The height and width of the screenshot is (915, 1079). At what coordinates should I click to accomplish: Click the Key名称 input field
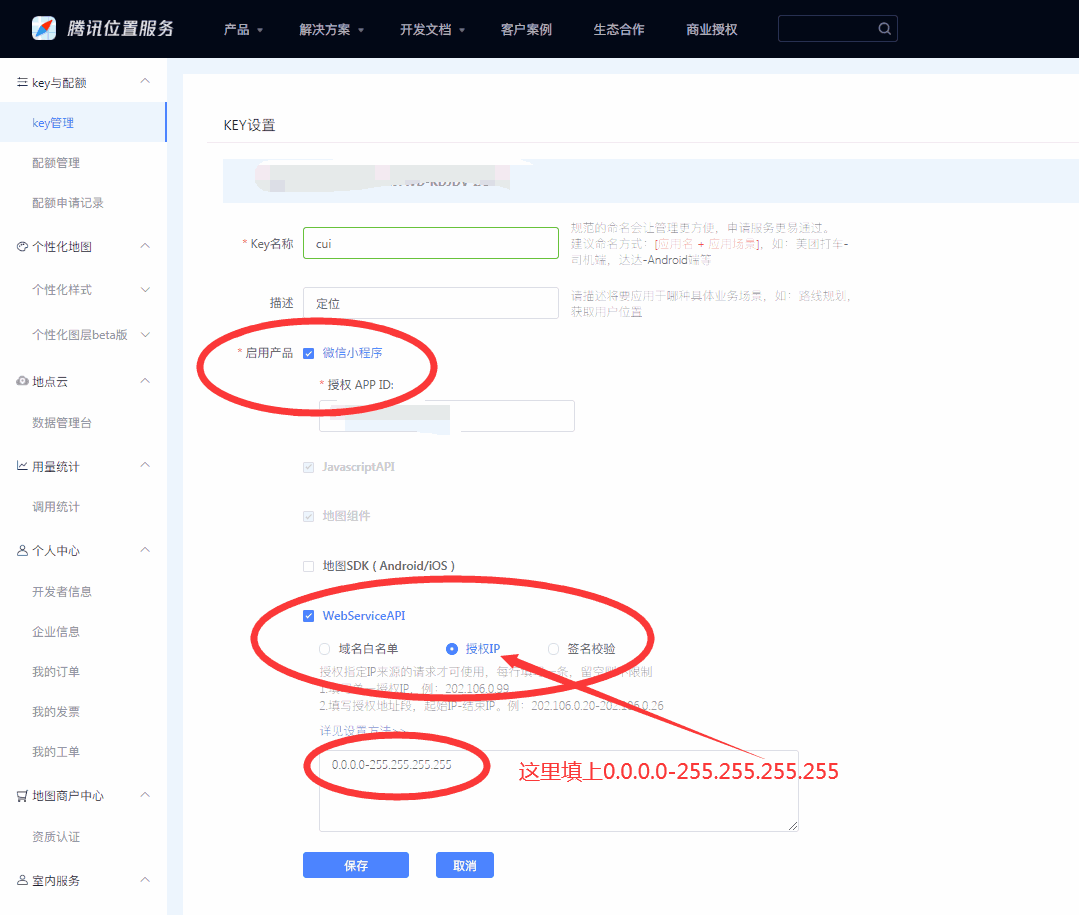(x=431, y=244)
